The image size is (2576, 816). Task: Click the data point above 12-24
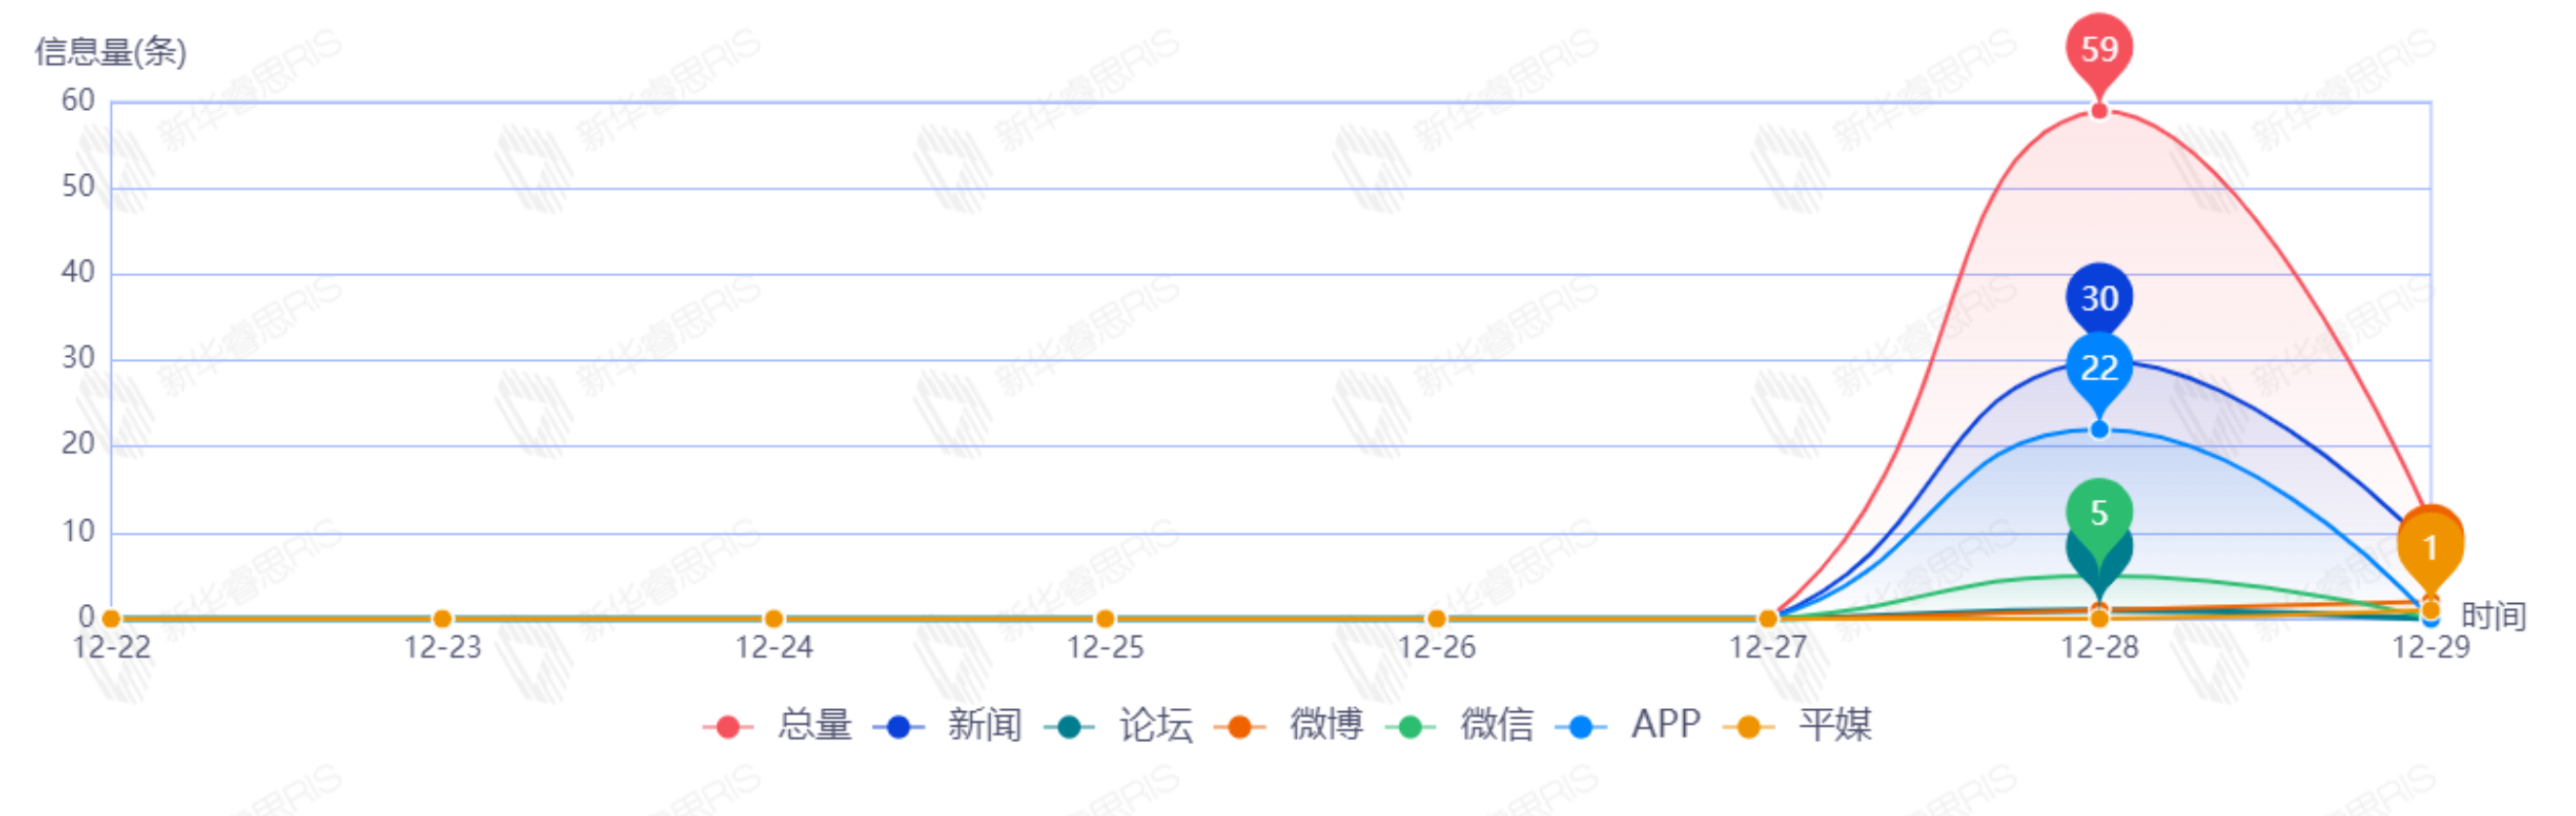773,619
